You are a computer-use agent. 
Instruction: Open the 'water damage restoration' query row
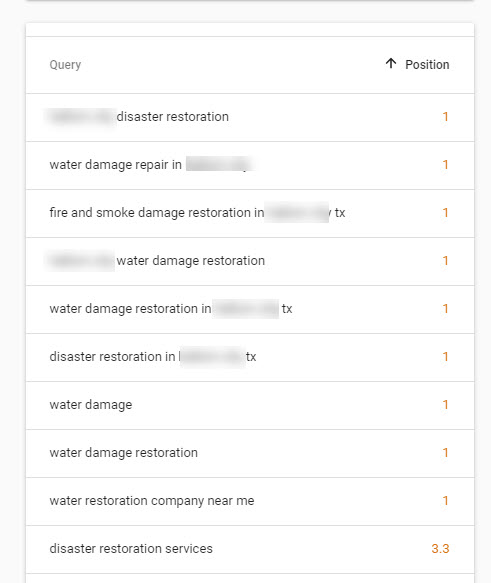coord(250,453)
